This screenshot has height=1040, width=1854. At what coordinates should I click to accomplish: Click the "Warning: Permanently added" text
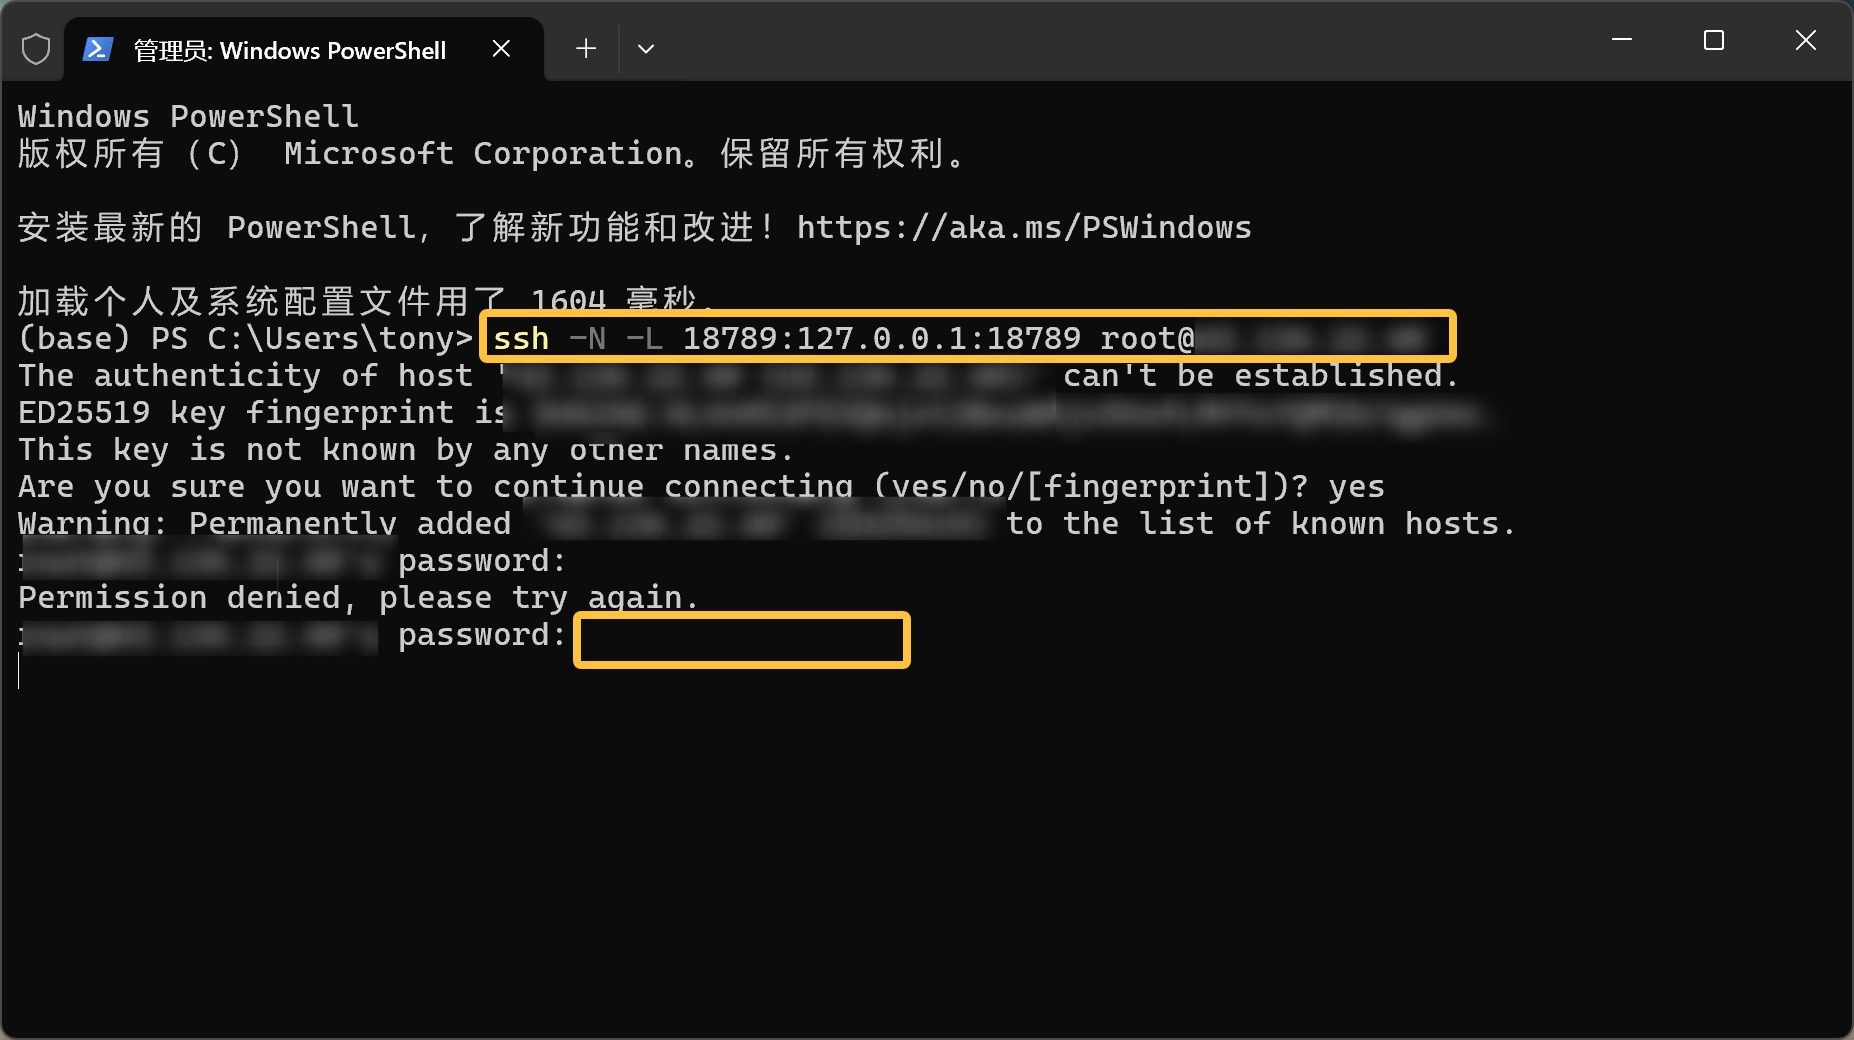click(264, 524)
